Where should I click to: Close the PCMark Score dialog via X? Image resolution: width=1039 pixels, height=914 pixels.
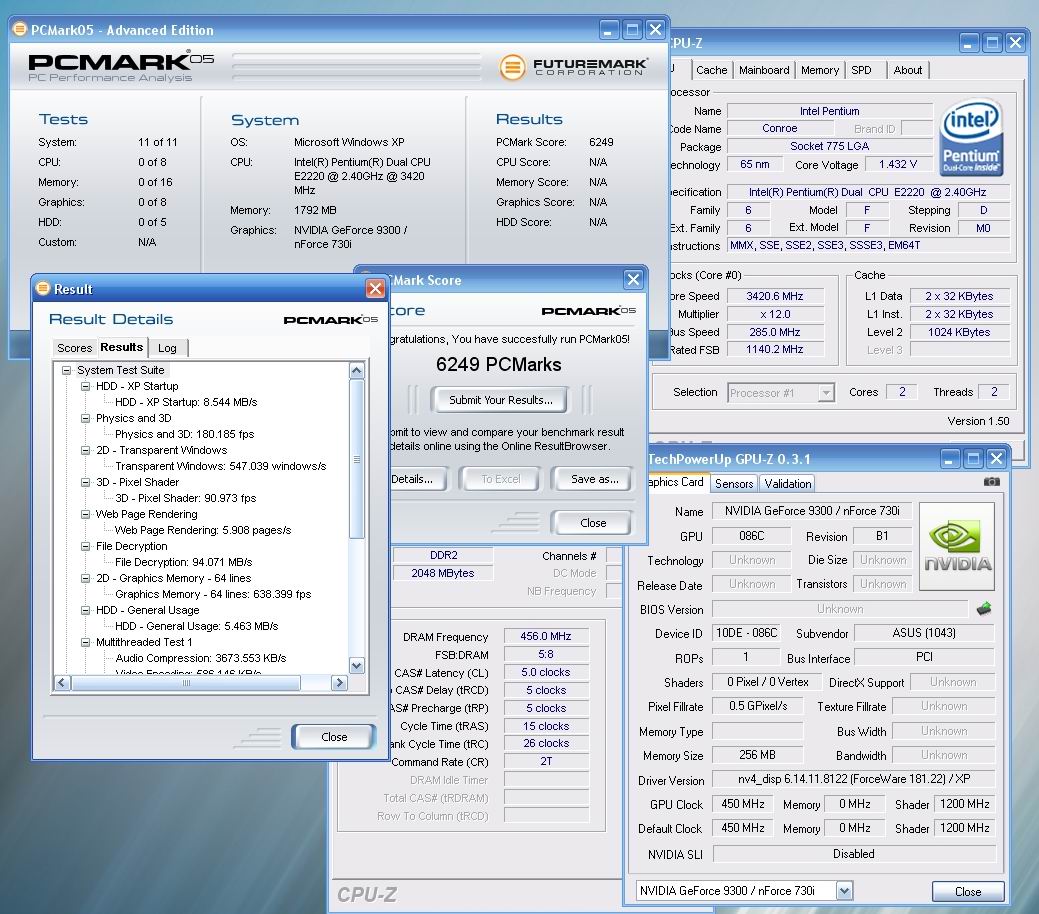pos(633,280)
